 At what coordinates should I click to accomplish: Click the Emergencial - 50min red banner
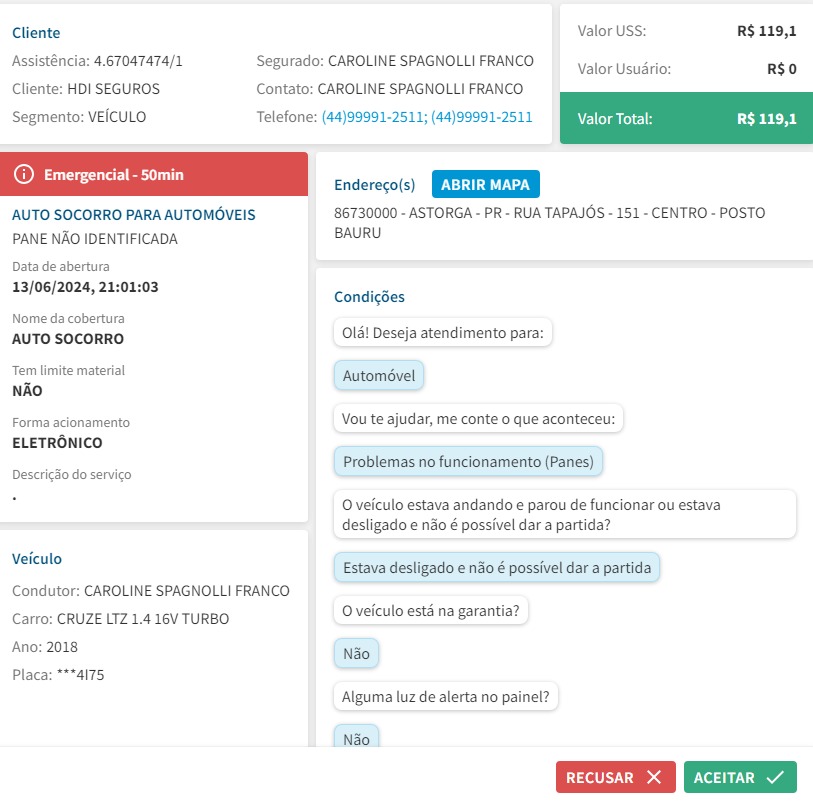[x=154, y=174]
